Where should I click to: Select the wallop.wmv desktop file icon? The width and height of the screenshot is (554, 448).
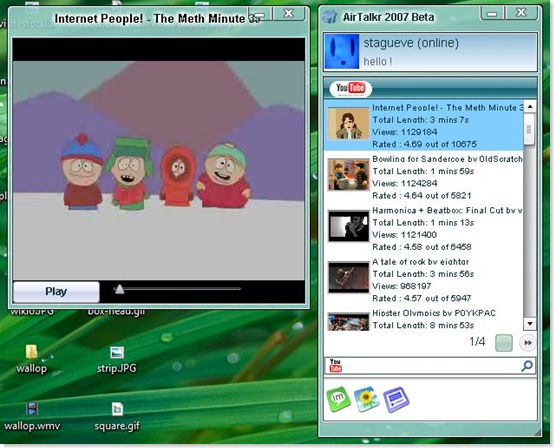(32, 417)
